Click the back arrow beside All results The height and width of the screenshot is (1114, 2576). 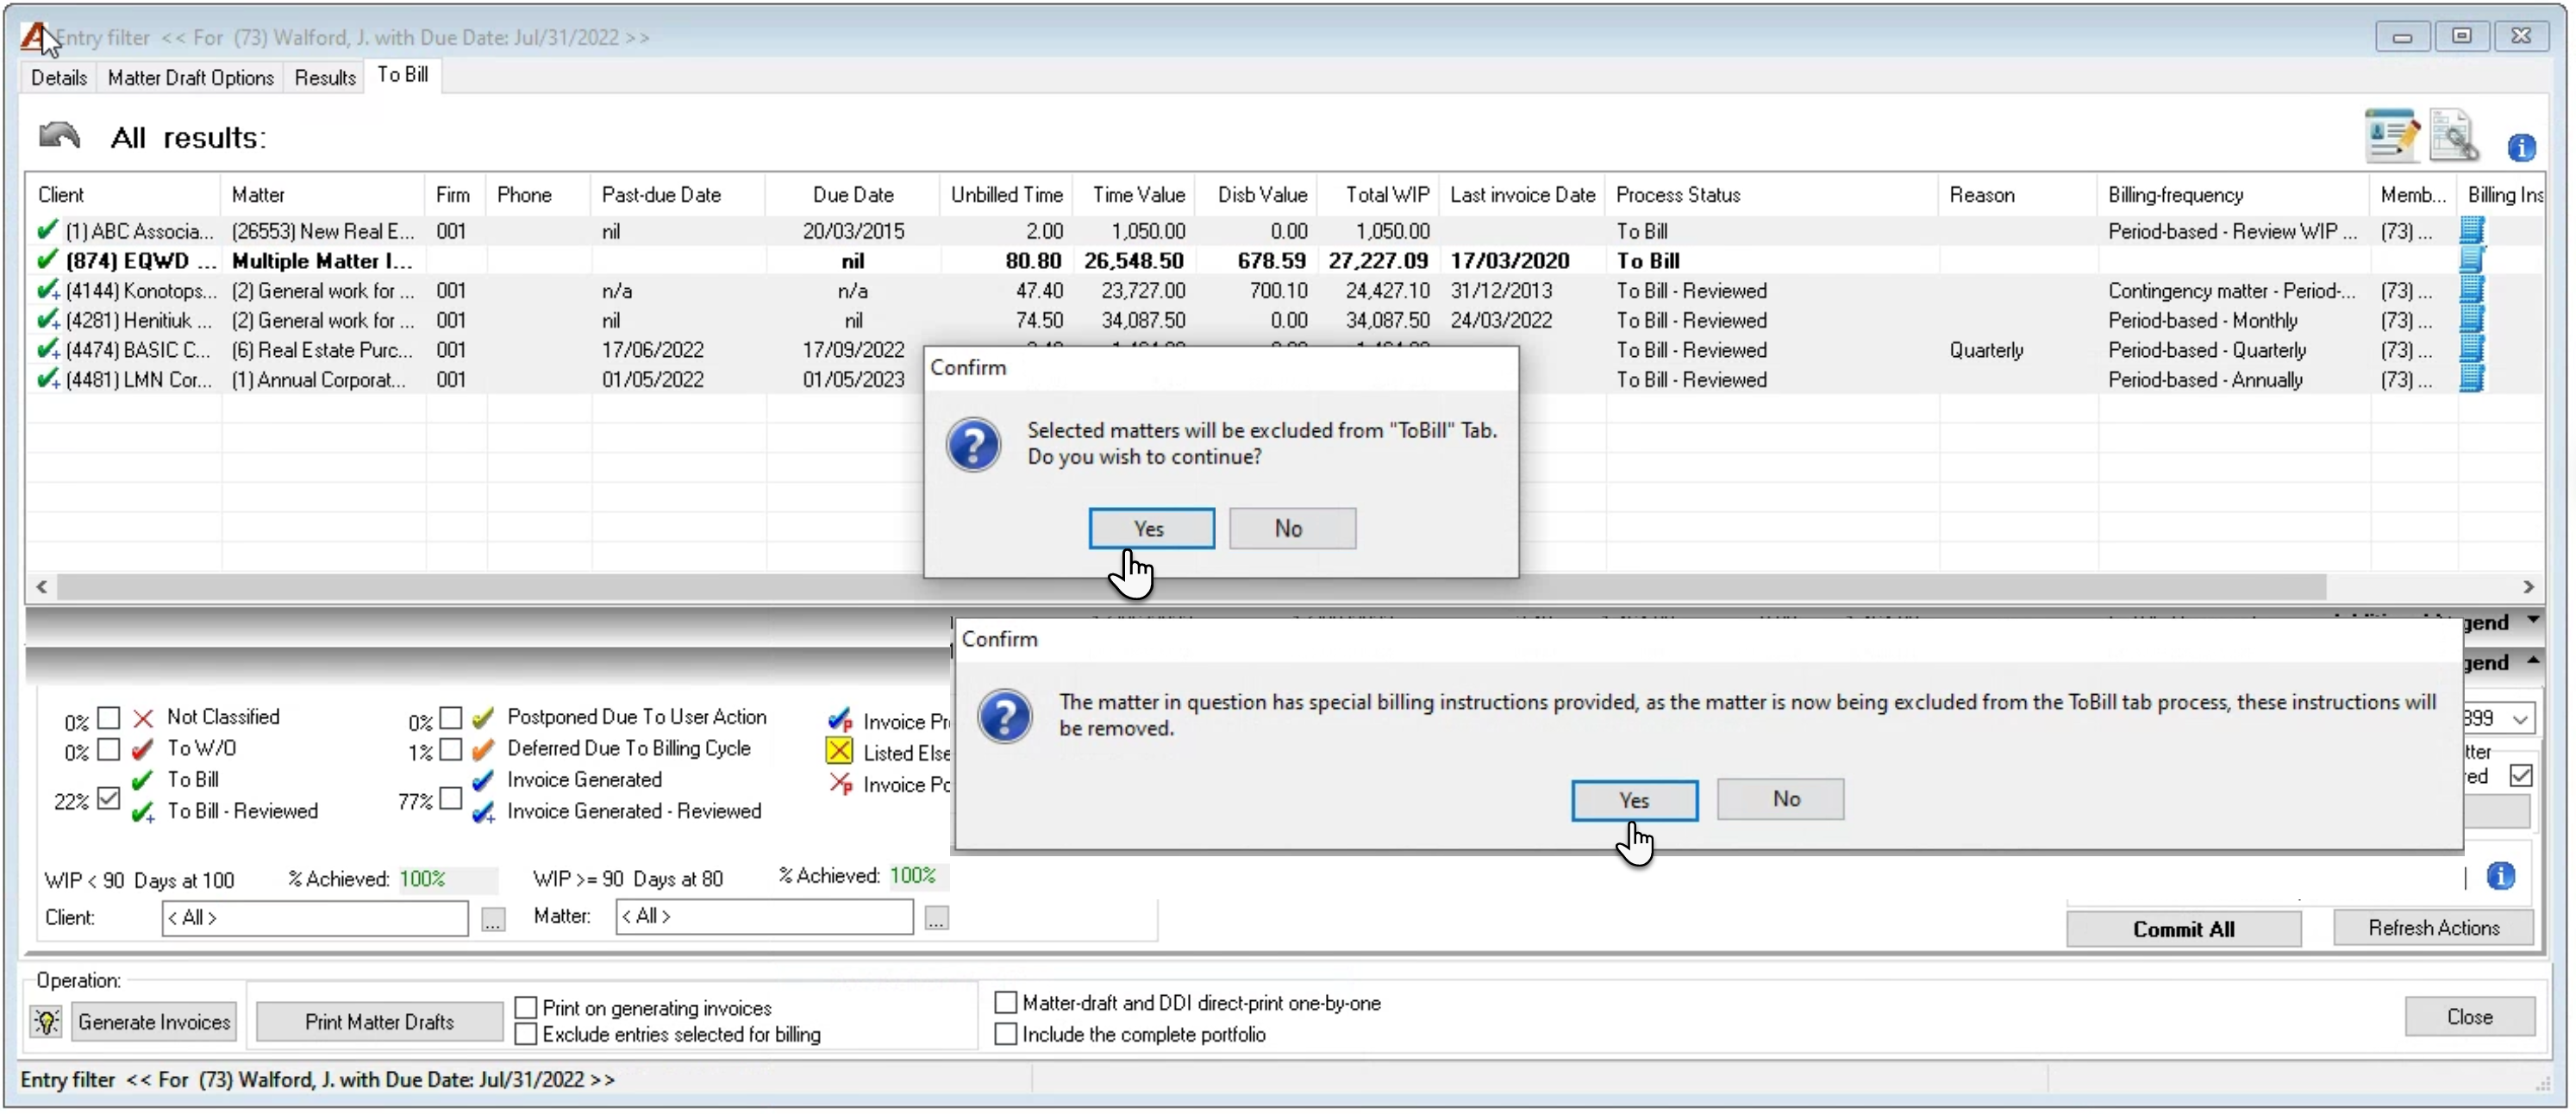click(59, 135)
